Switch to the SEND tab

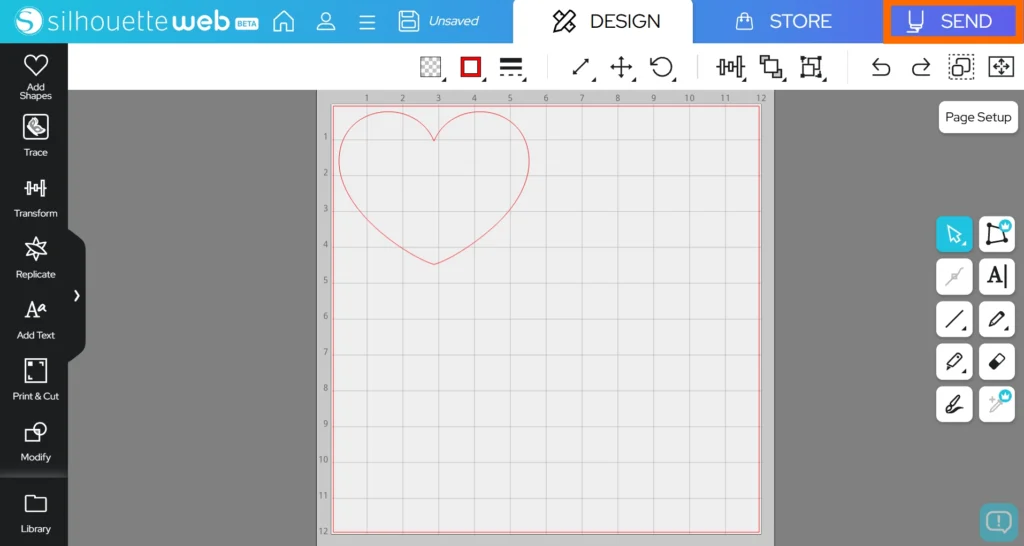952,21
